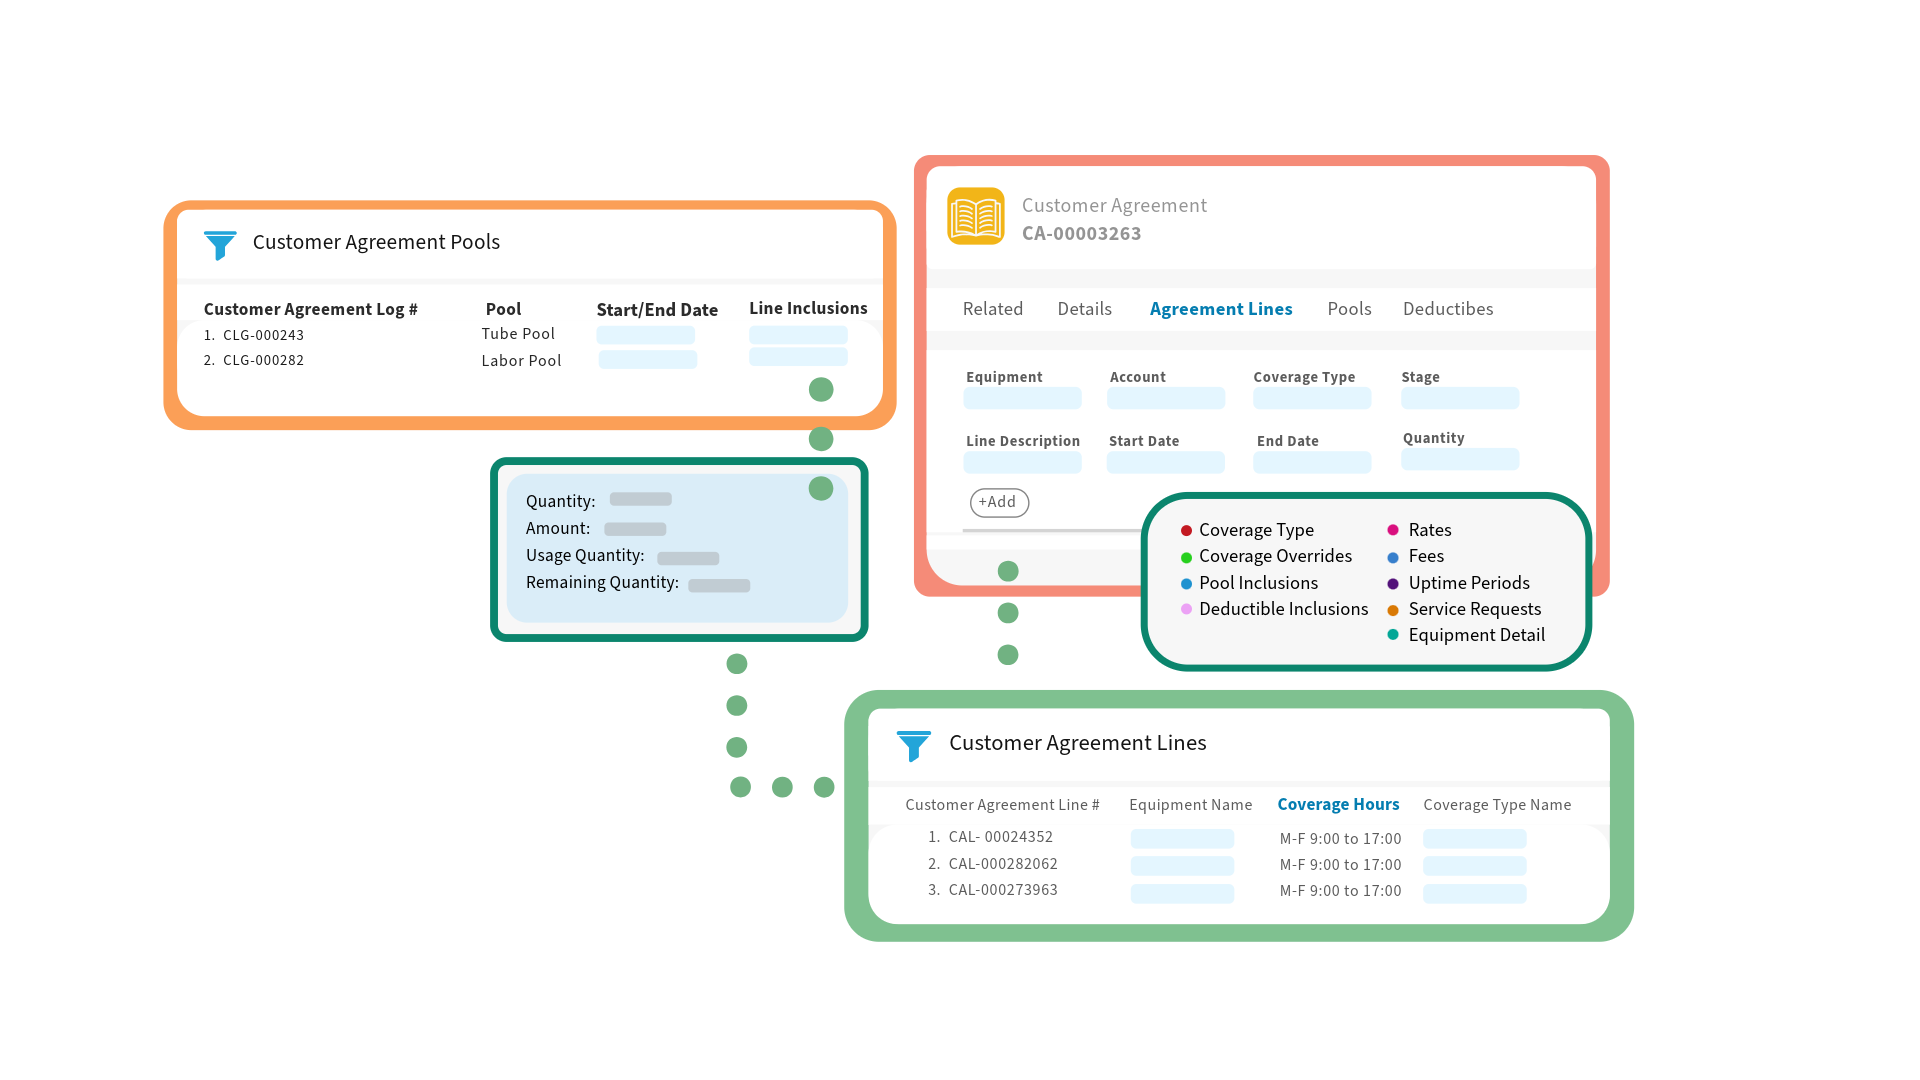
Task: Click agreement number CA-00003263
Action: coord(1081,234)
